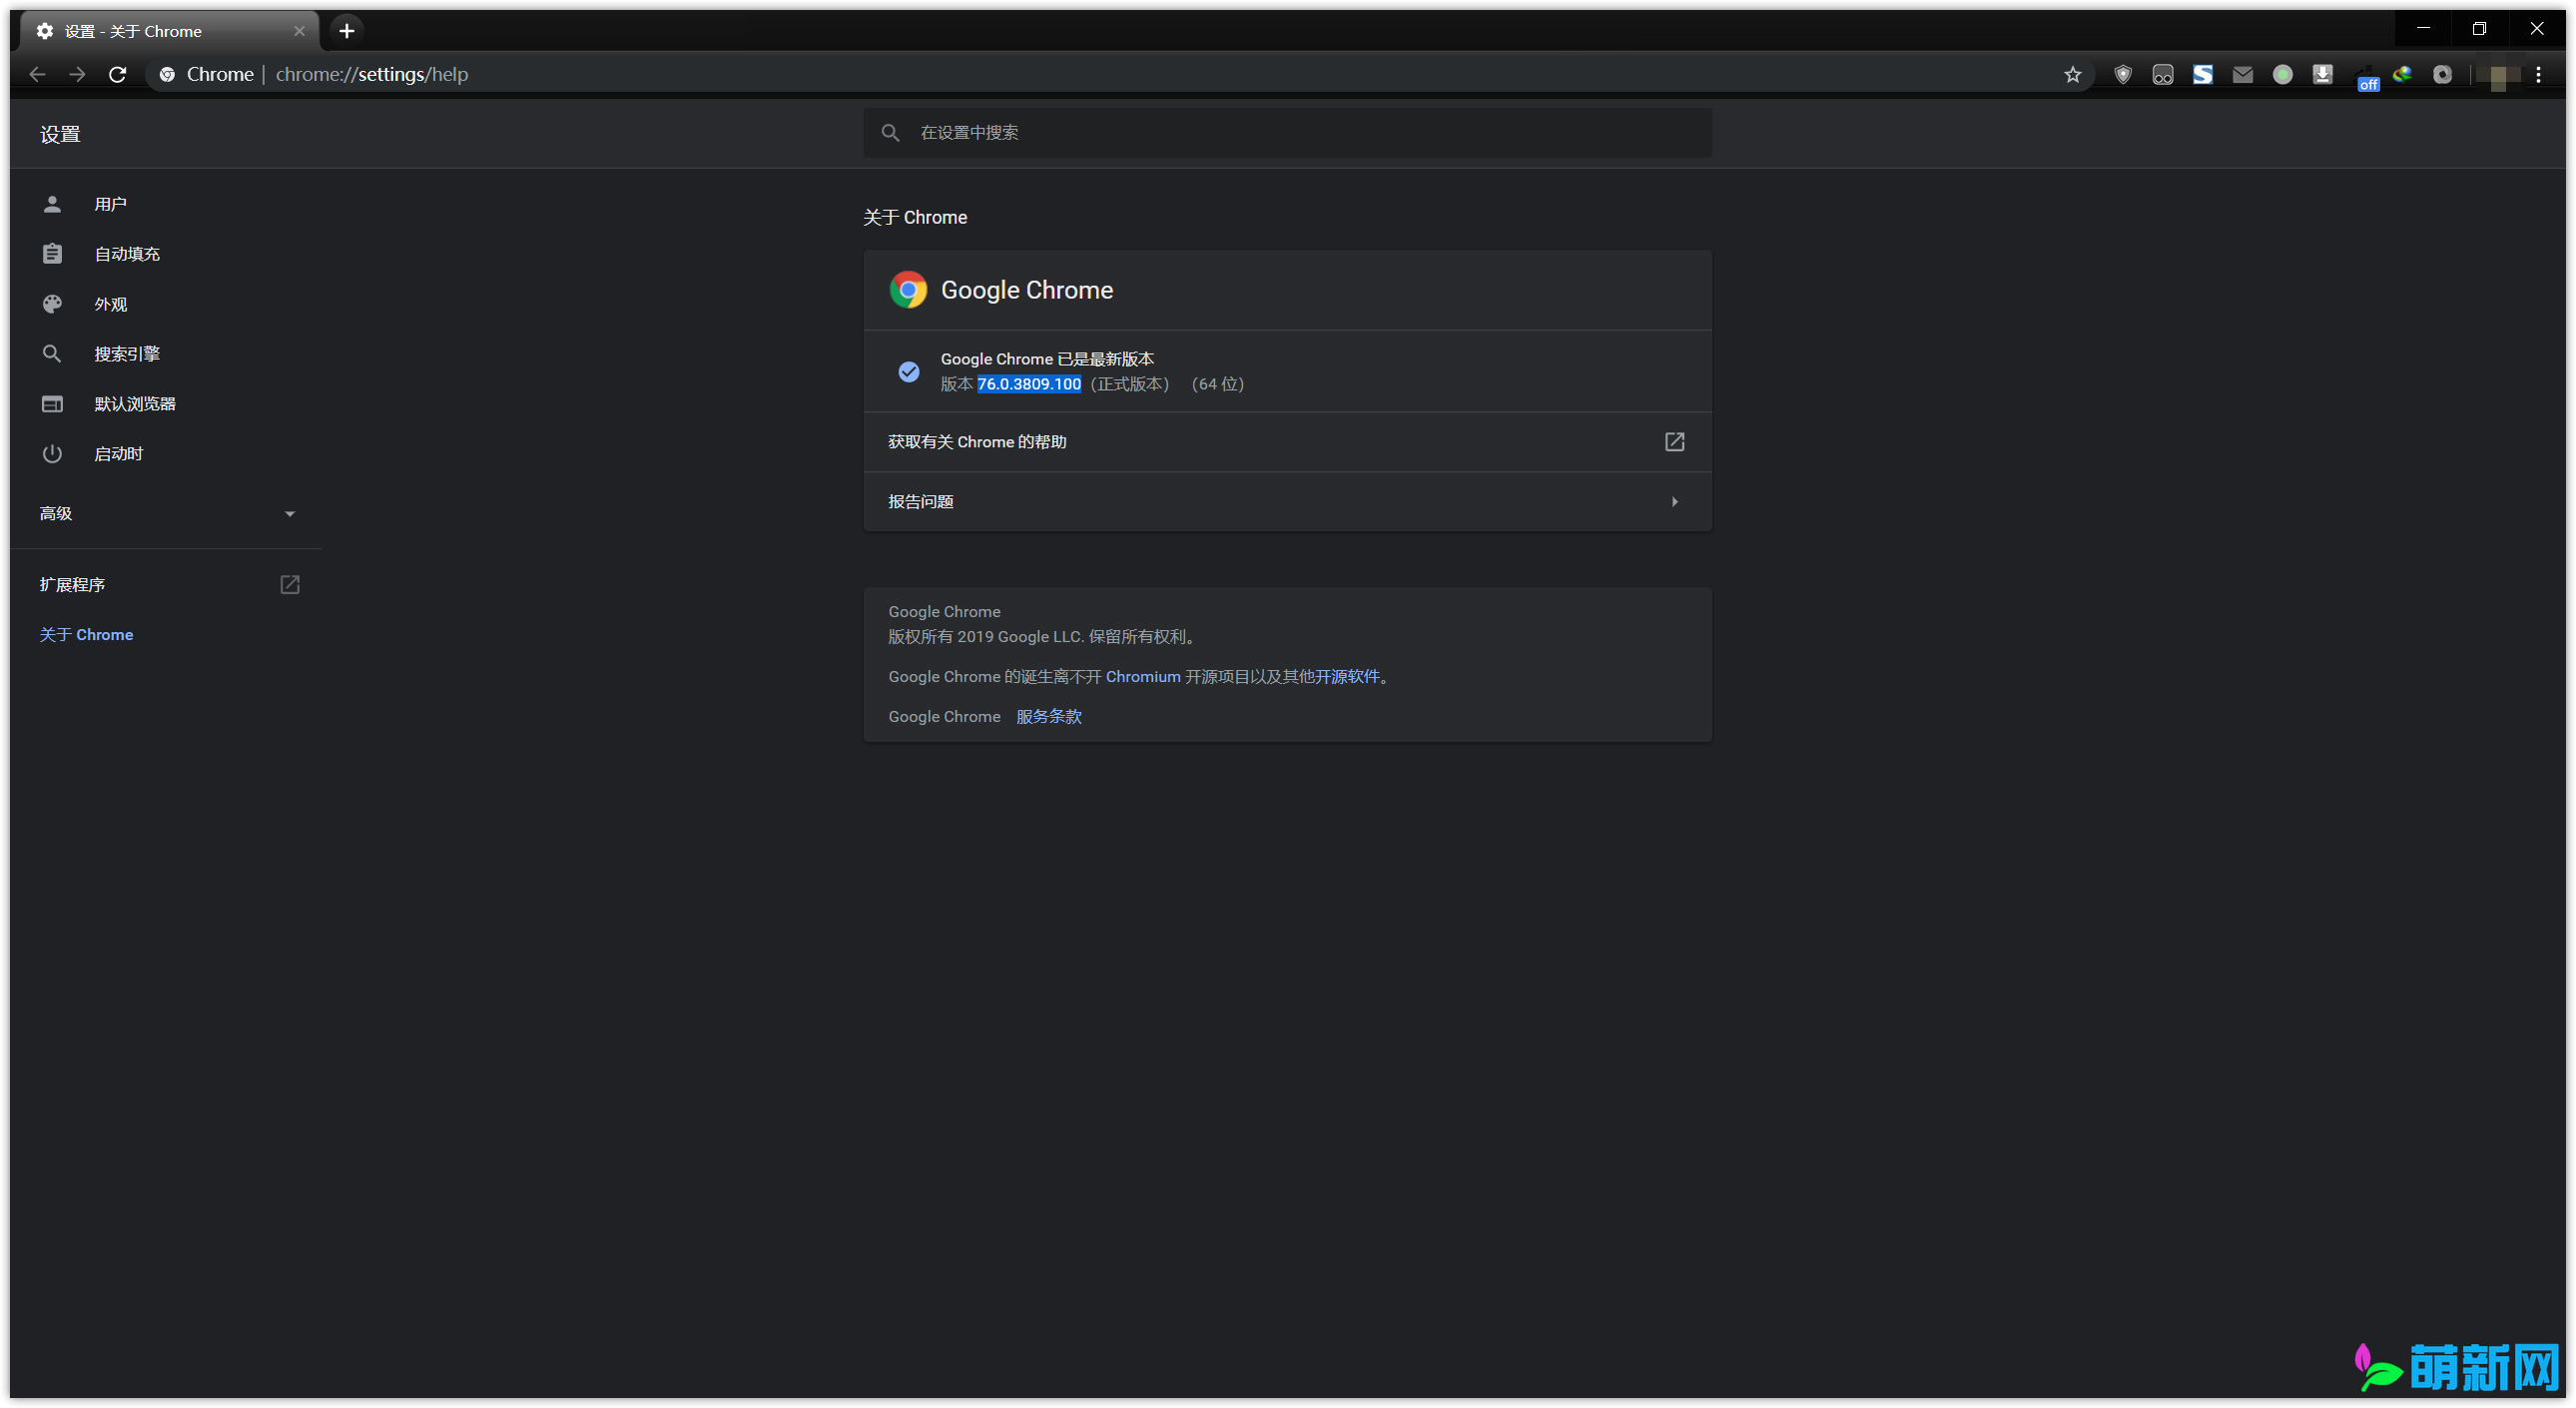Click the gray round extension icon

pos(2442,74)
